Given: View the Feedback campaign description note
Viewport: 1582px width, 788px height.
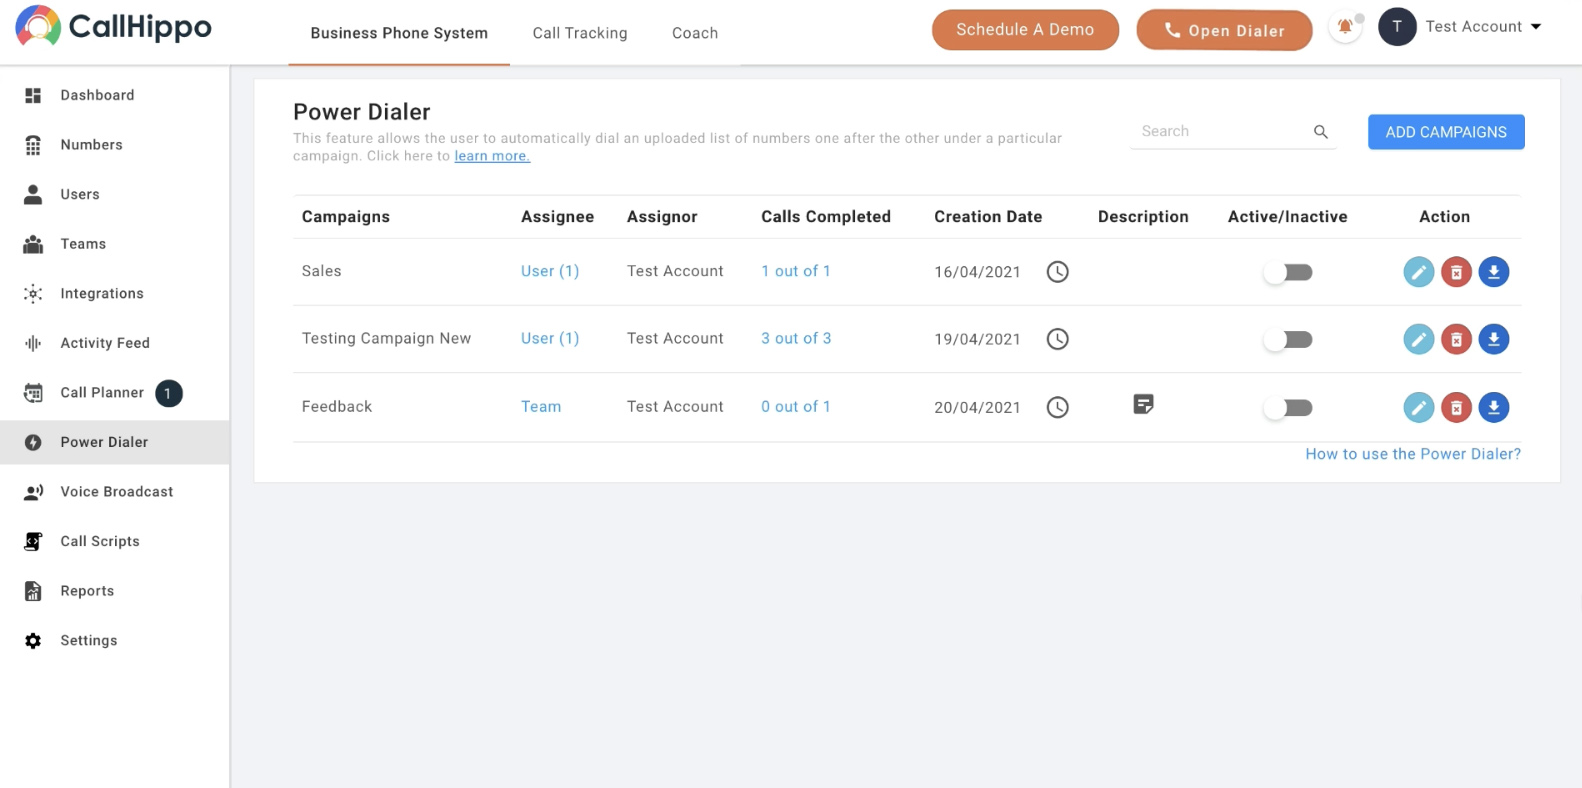Looking at the screenshot, I should [x=1143, y=404].
